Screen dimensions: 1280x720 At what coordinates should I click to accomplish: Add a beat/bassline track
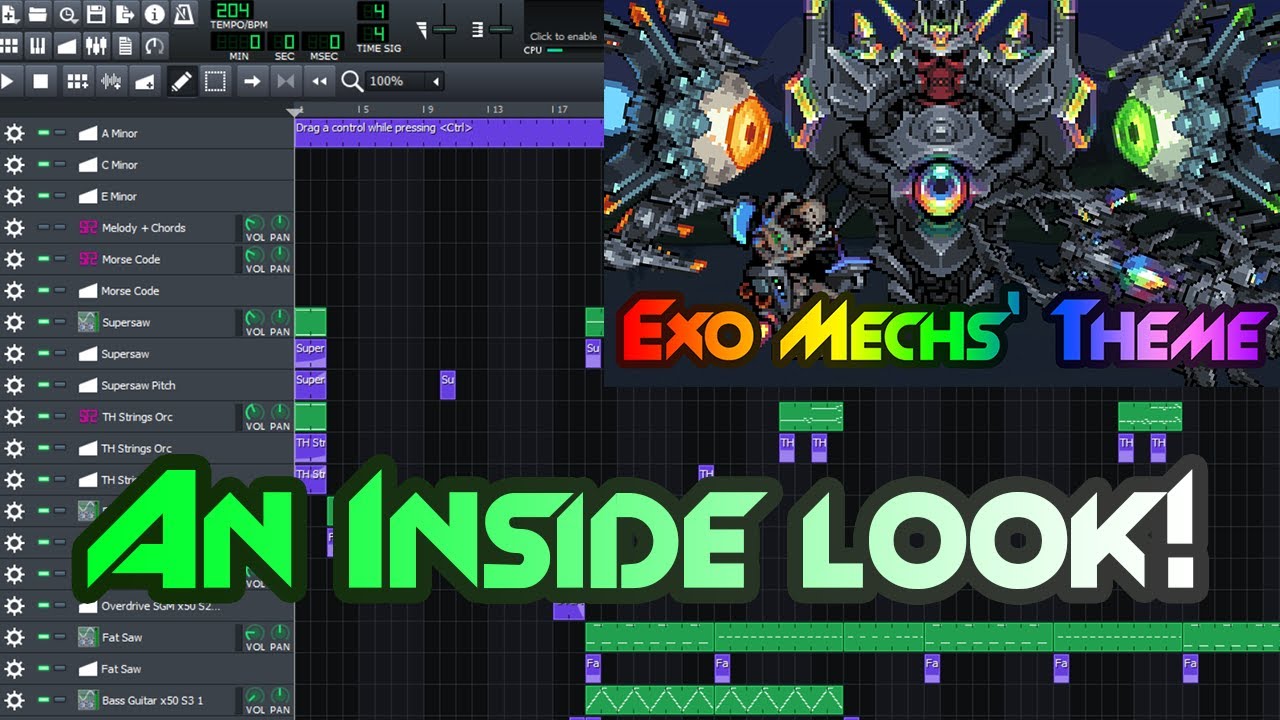77,81
